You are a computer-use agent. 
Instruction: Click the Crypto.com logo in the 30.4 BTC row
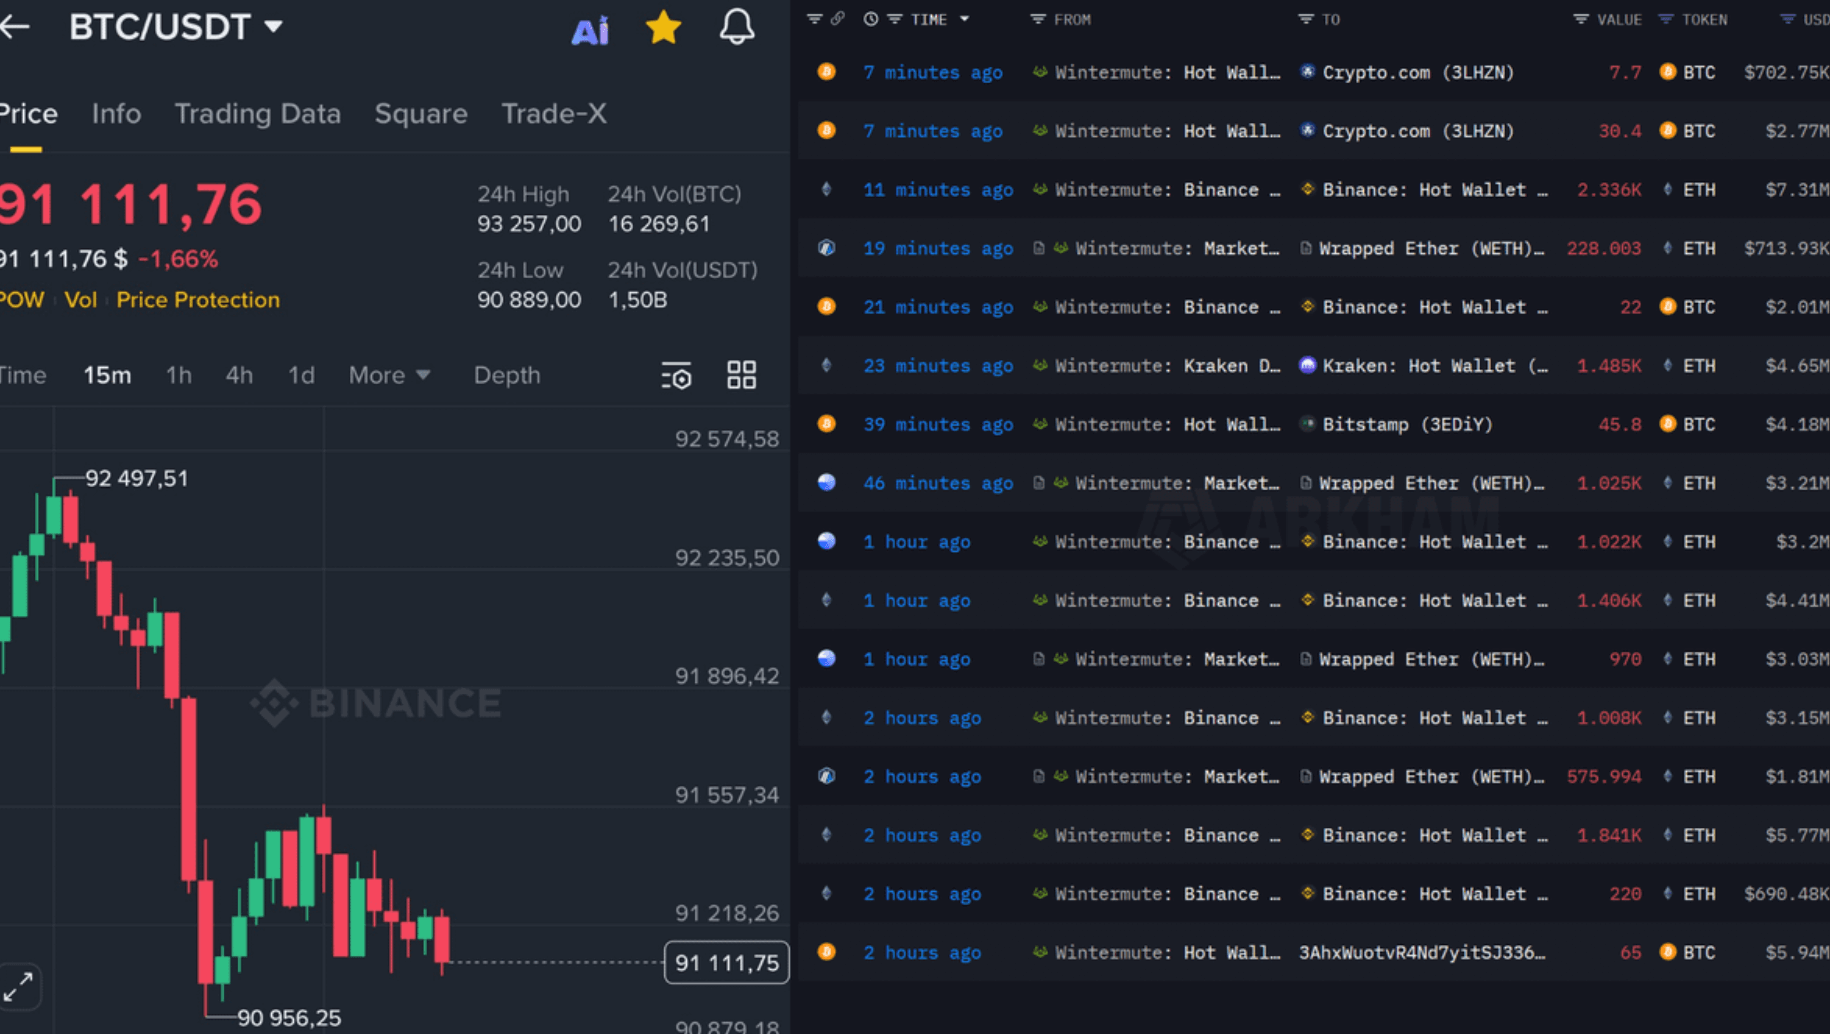(1307, 131)
